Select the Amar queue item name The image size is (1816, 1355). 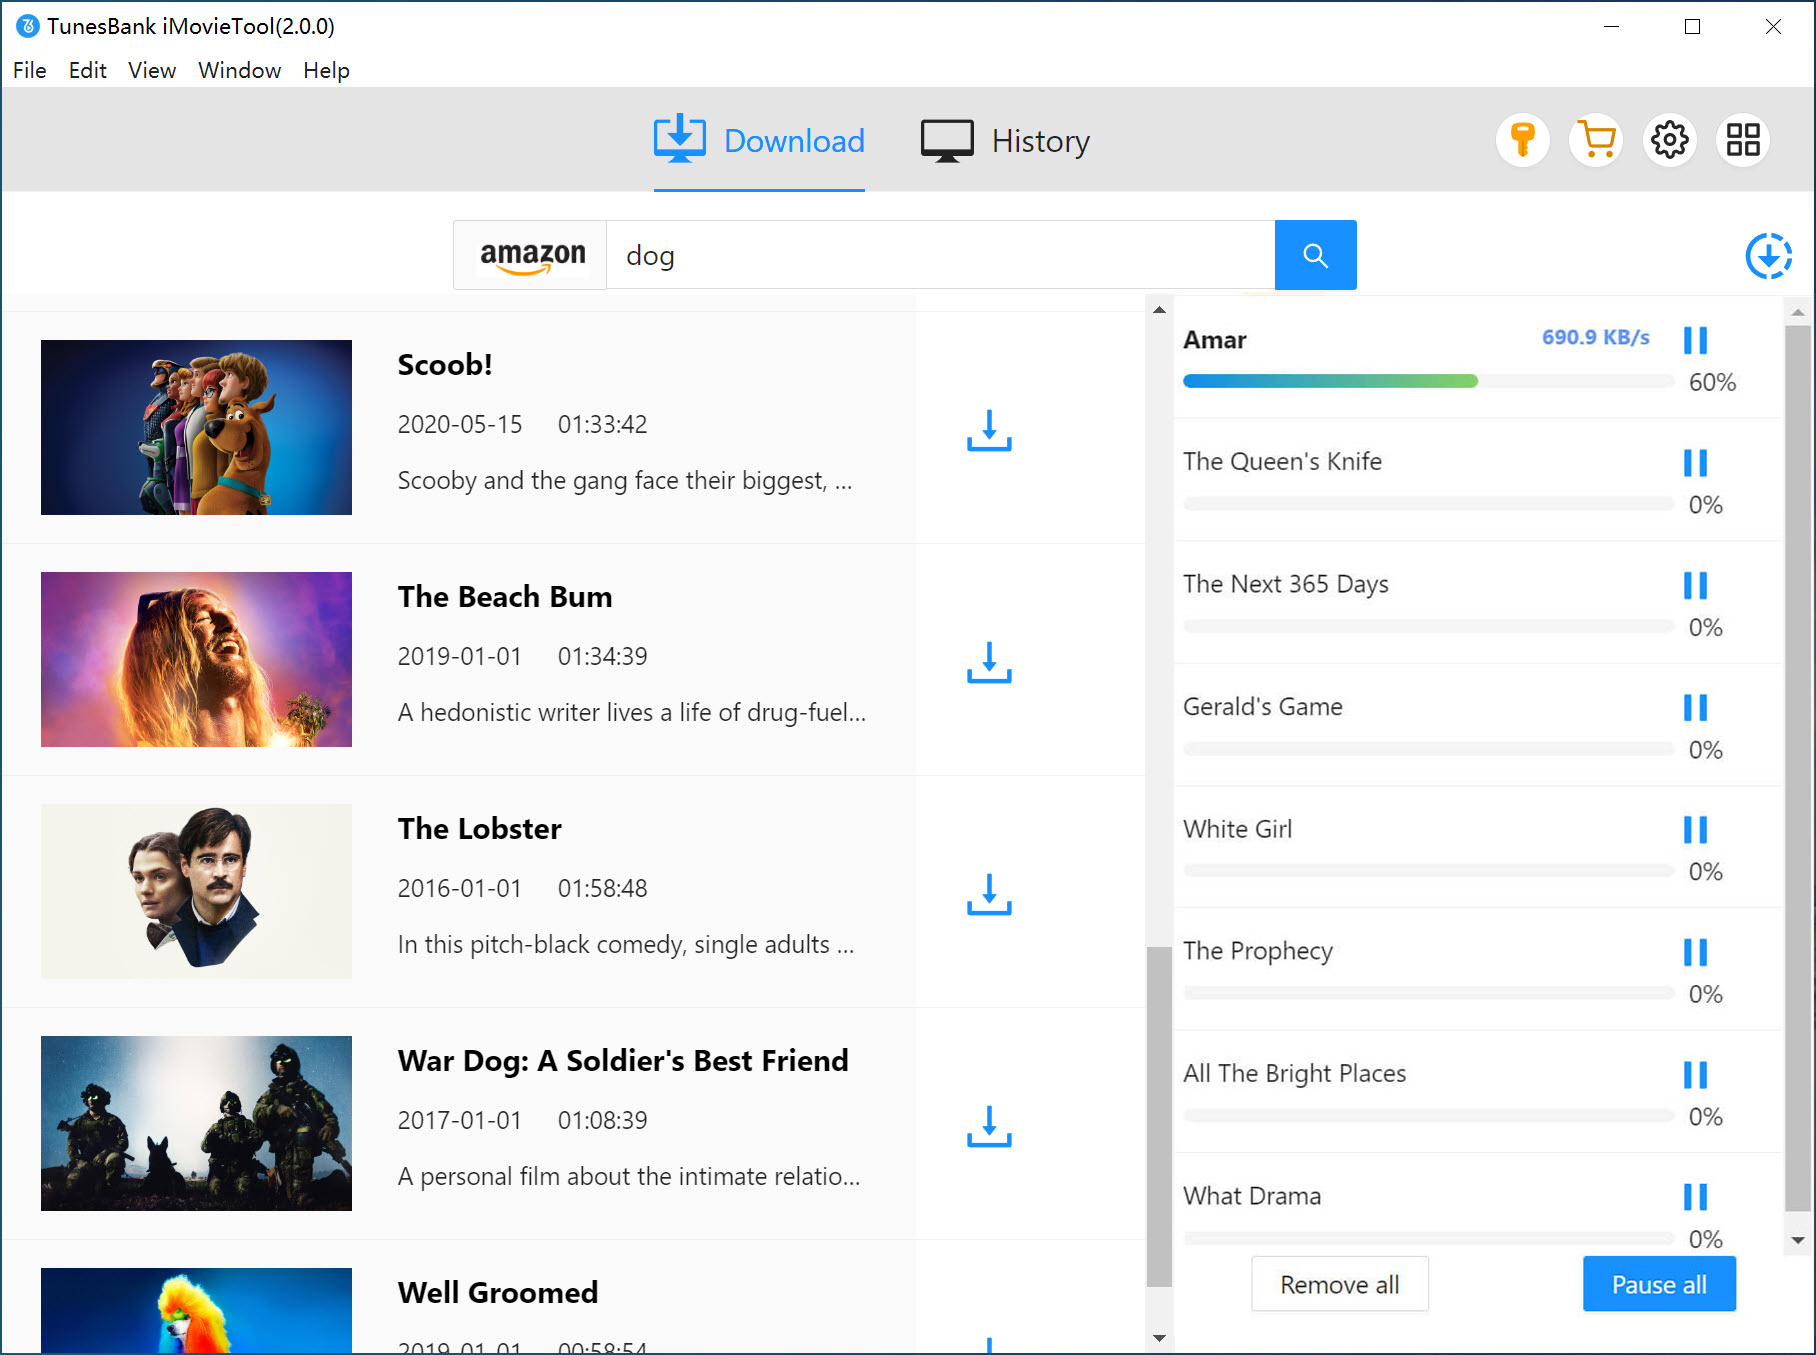(x=1214, y=340)
